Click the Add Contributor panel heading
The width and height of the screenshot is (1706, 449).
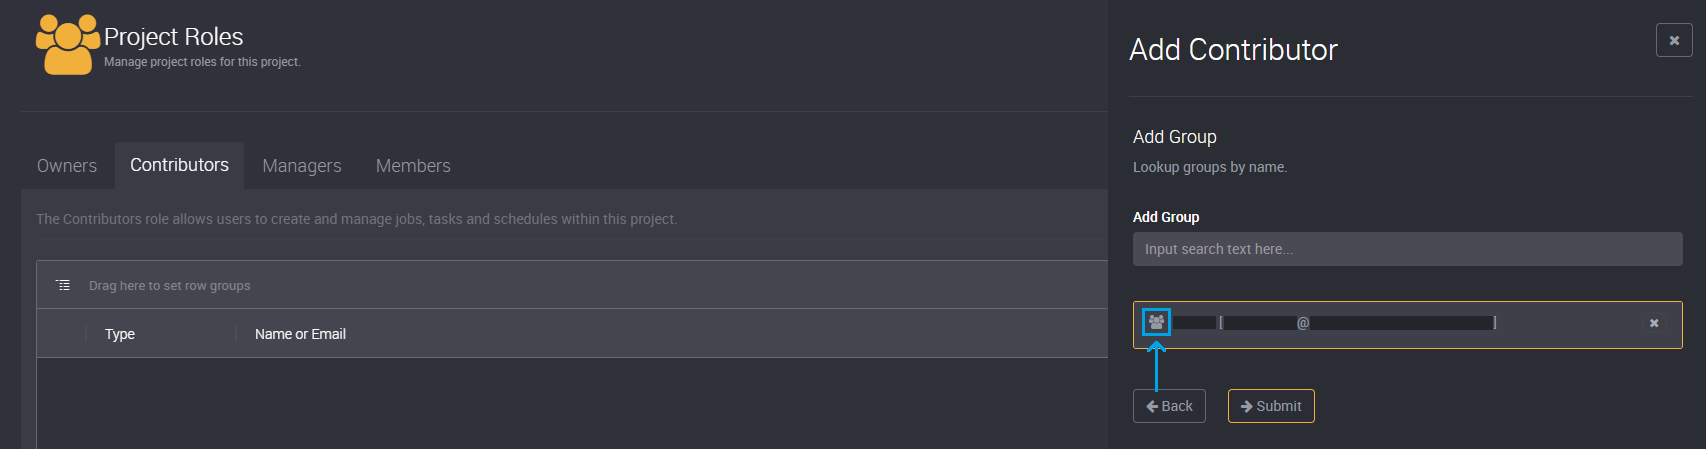[1233, 50]
